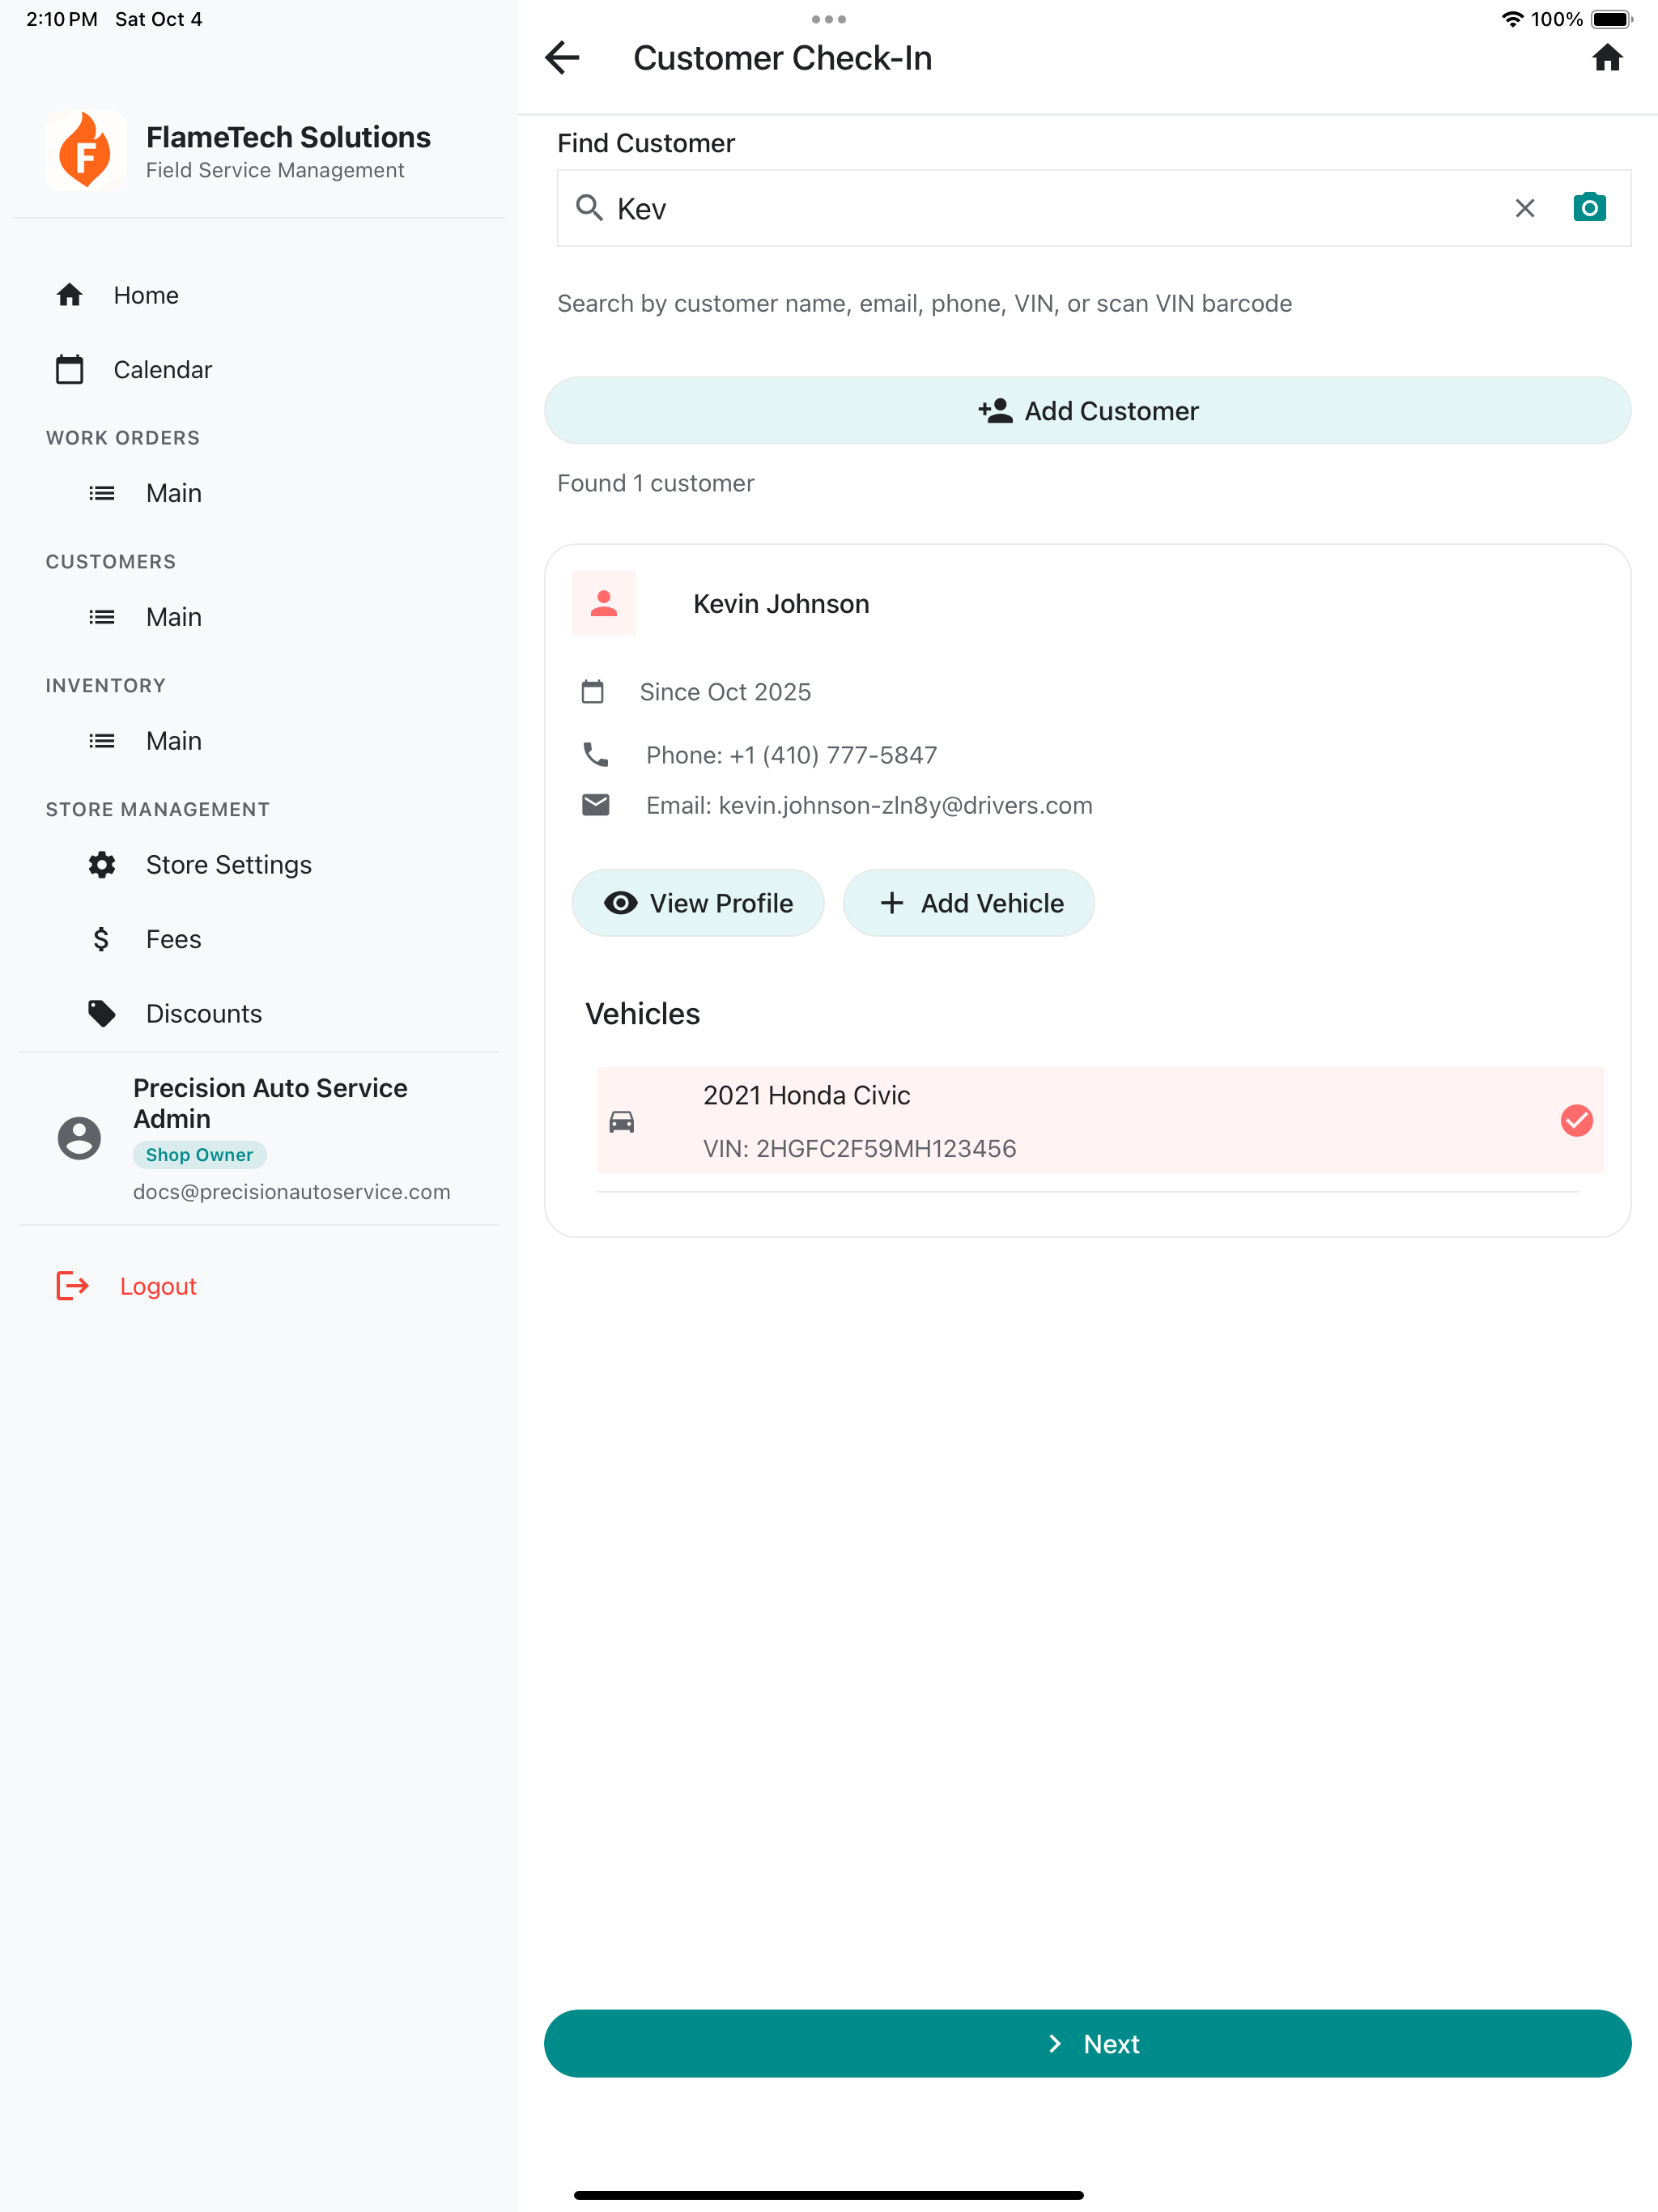Open View Profile for Kevin Johnson
This screenshot has height=2212, width=1658.
[697, 903]
